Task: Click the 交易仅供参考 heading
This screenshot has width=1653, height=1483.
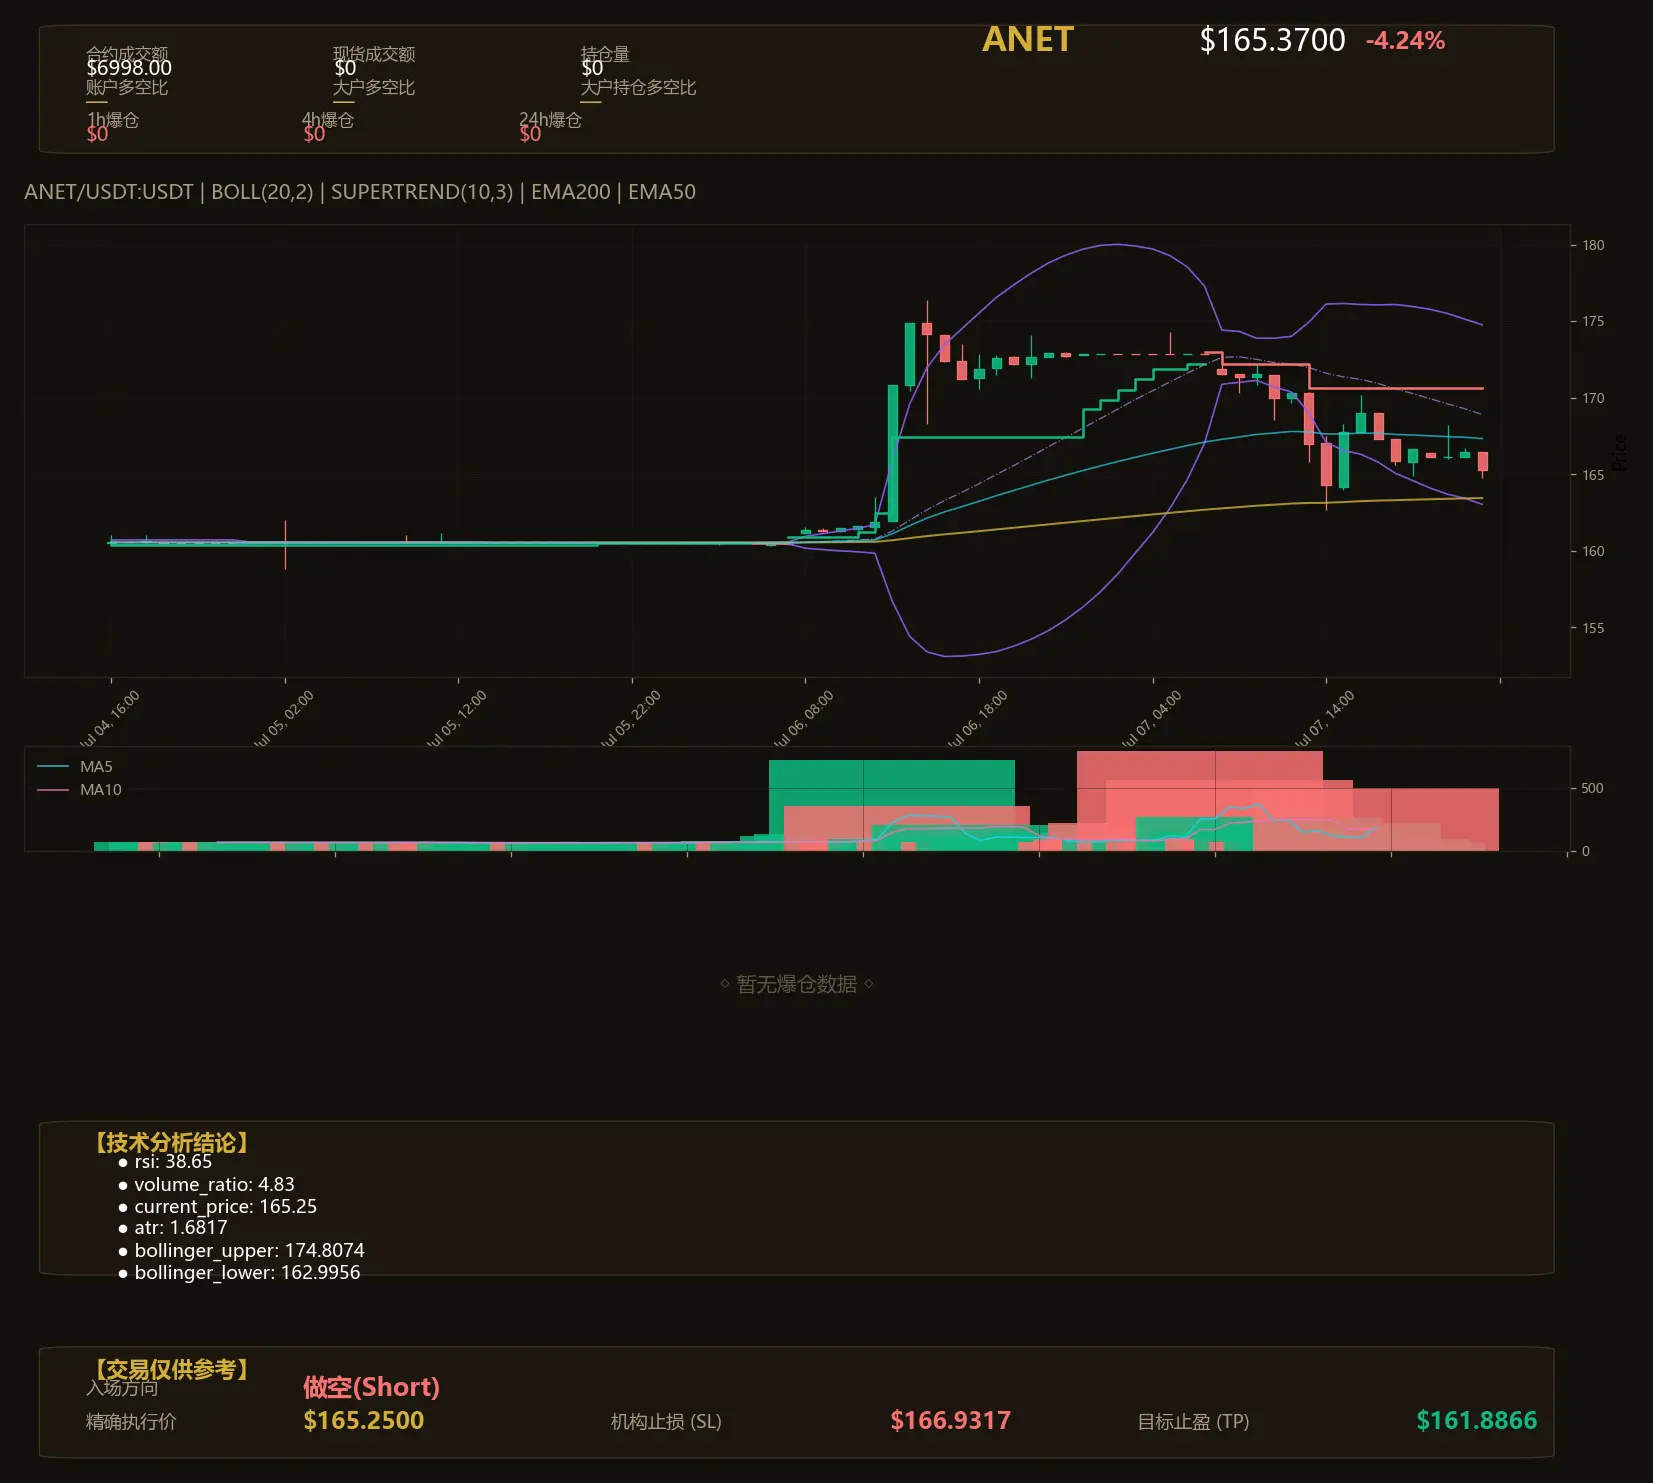Action: [x=171, y=1369]
